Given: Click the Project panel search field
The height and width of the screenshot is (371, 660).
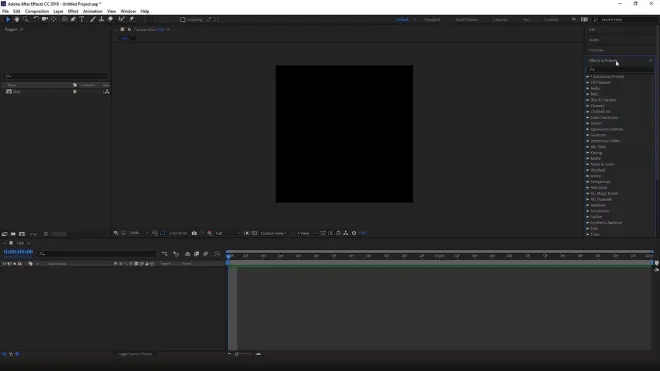Looking at the screenshot, I should click(x=56, y=76).
